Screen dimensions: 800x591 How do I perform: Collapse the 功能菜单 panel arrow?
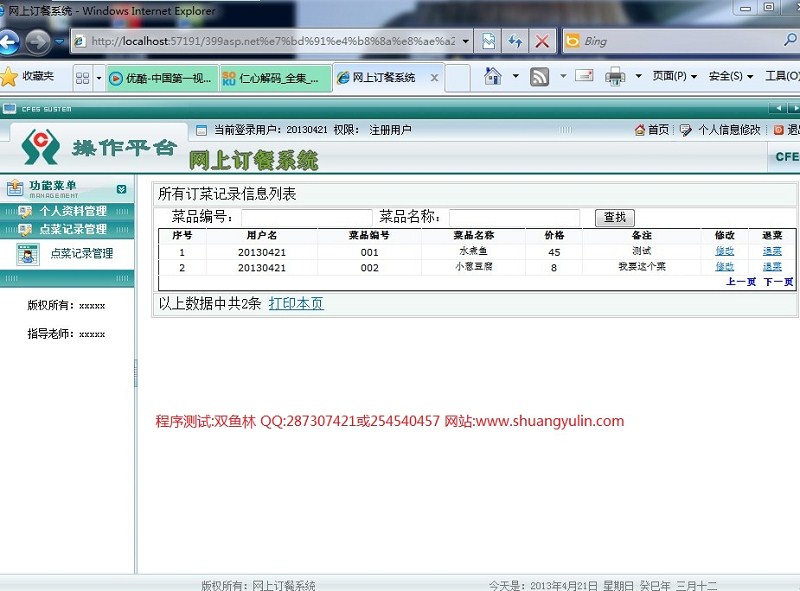pyautogui.click(x=121, y=189)
